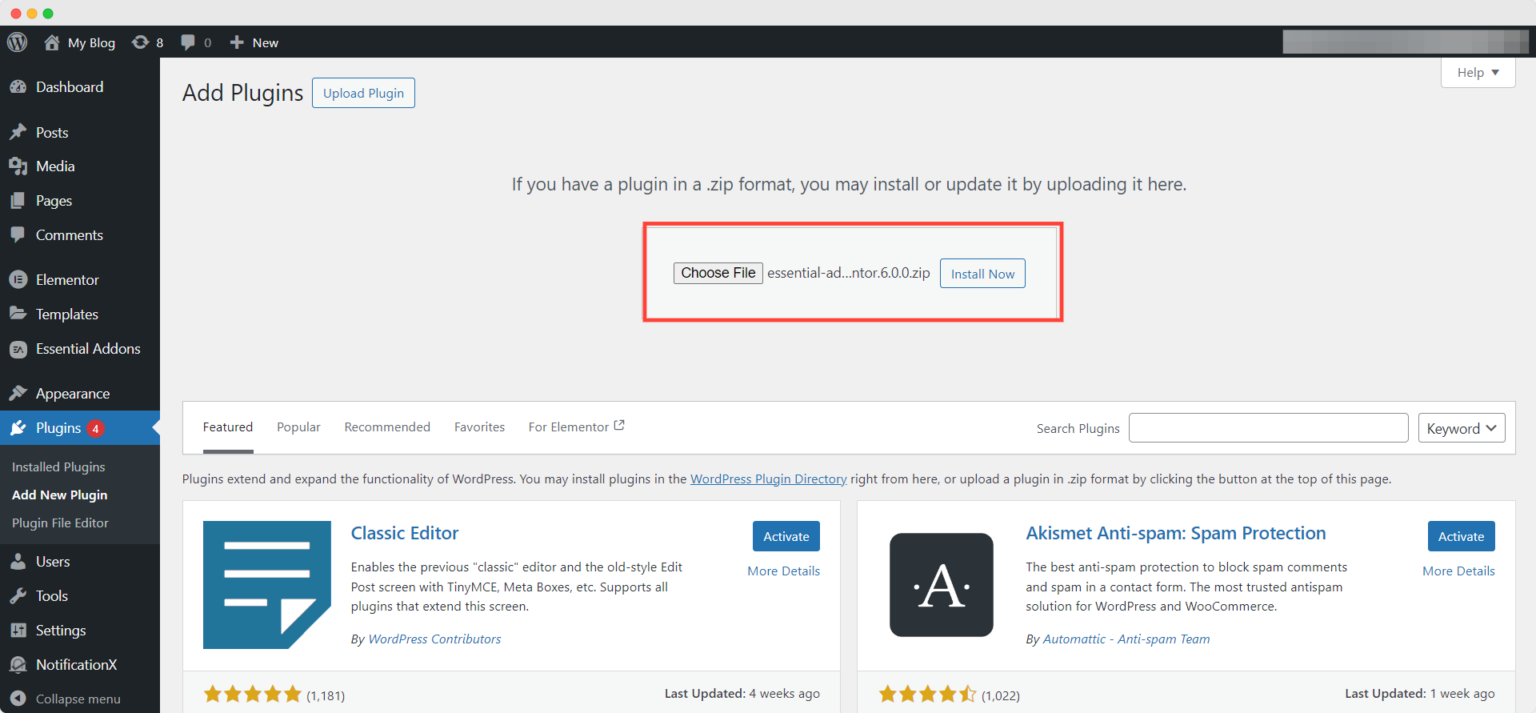The image size is (1536, 713).
Task: Click the Upload Plugin button
Action: pyautogui.click(x=363, y=92)
